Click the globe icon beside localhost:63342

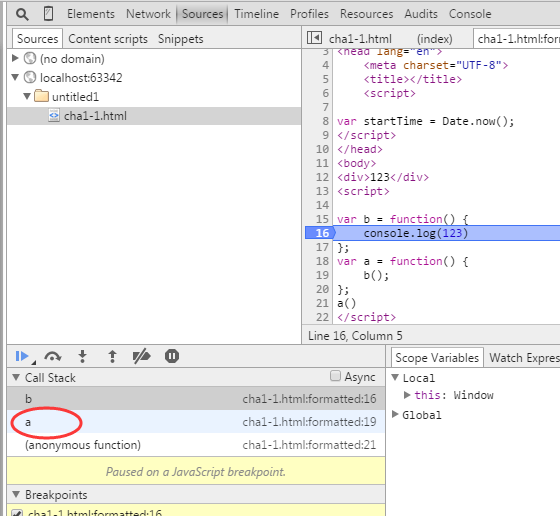[x=30, y=77]
